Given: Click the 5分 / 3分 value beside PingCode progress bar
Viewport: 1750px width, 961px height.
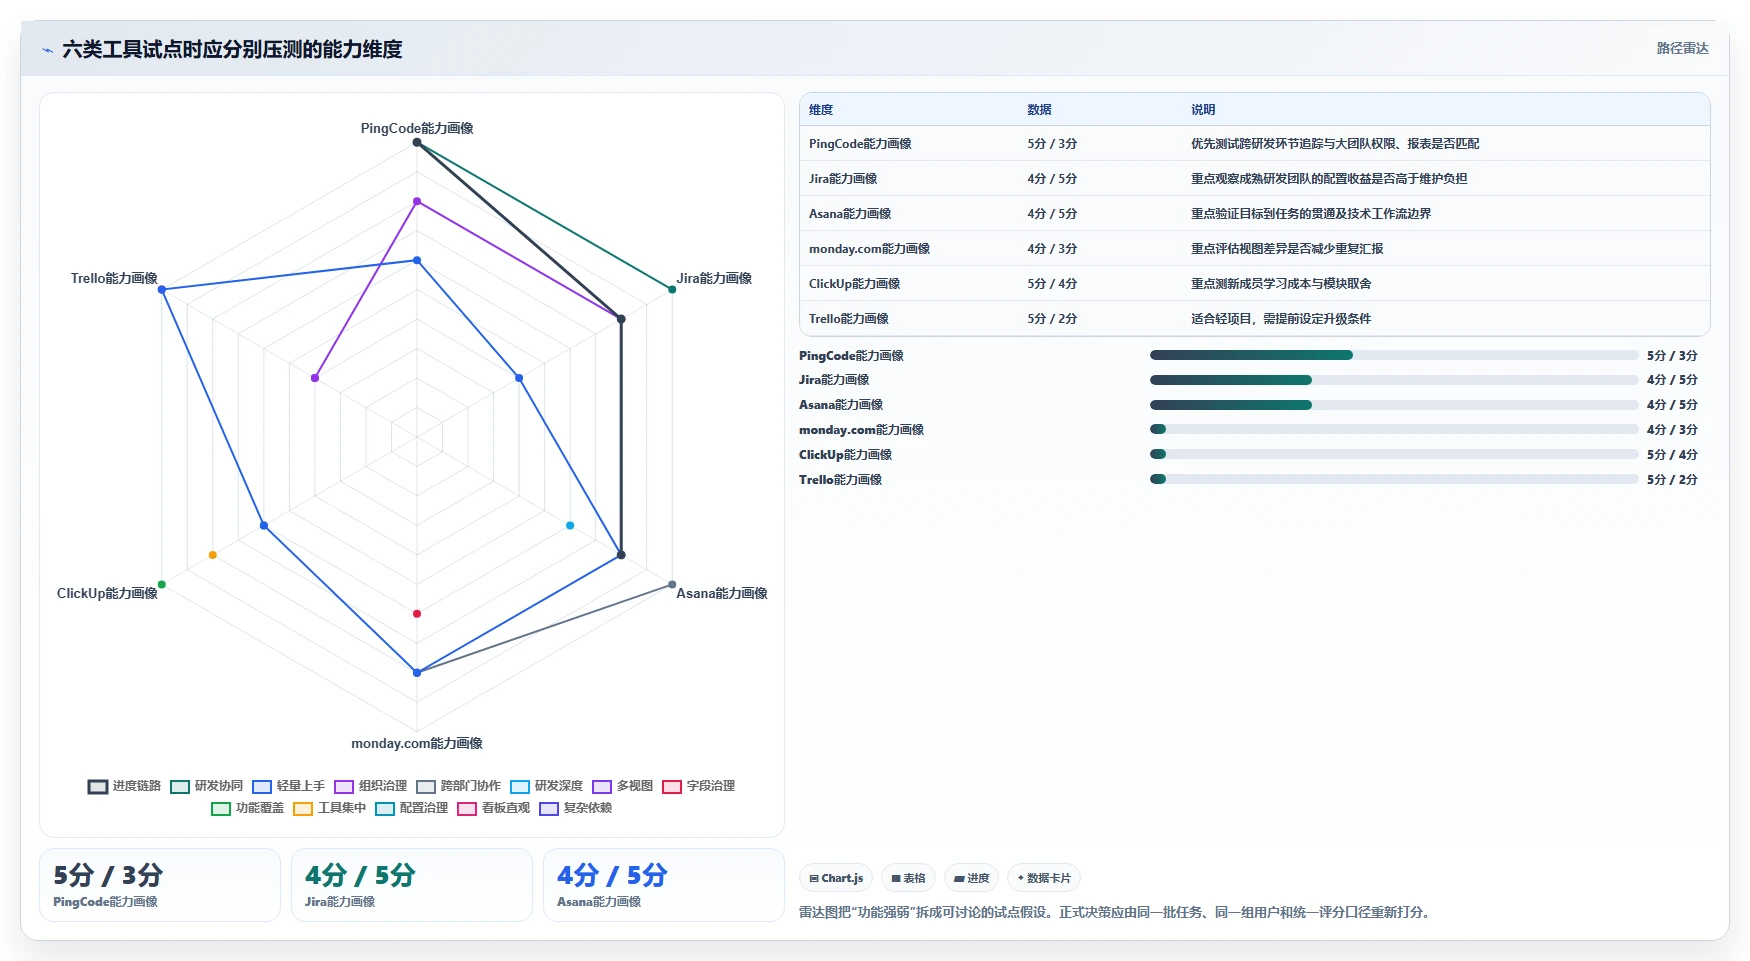Looking at the screenshot, I should pyautogui.click(x=1672, y=355).
